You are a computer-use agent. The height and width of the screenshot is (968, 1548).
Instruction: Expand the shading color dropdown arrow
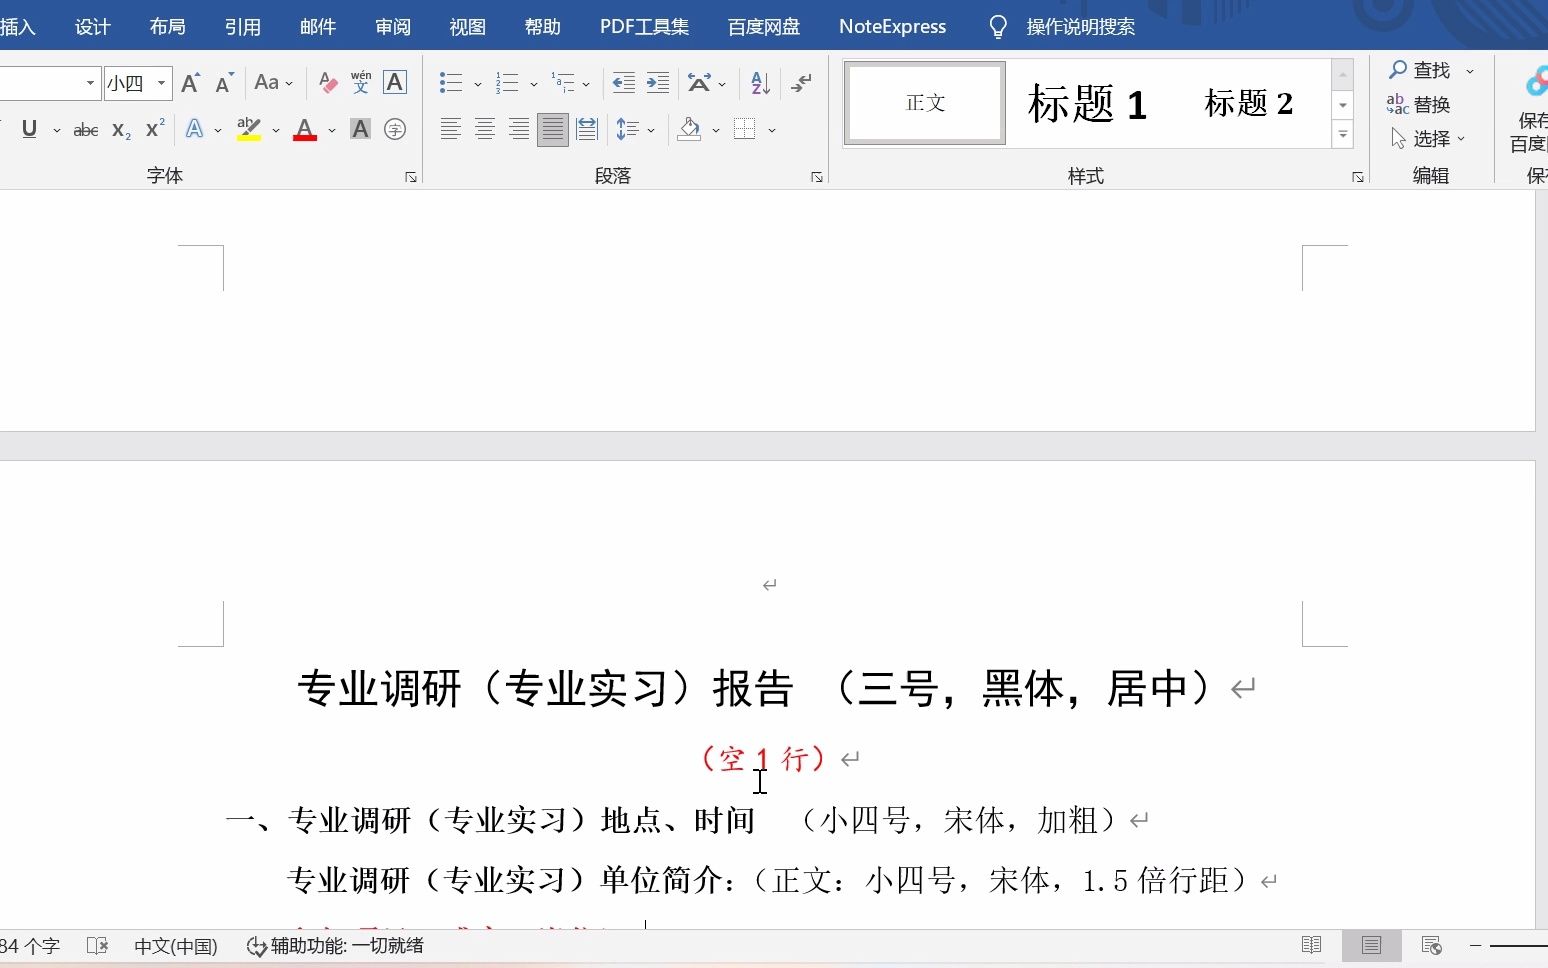716,130
